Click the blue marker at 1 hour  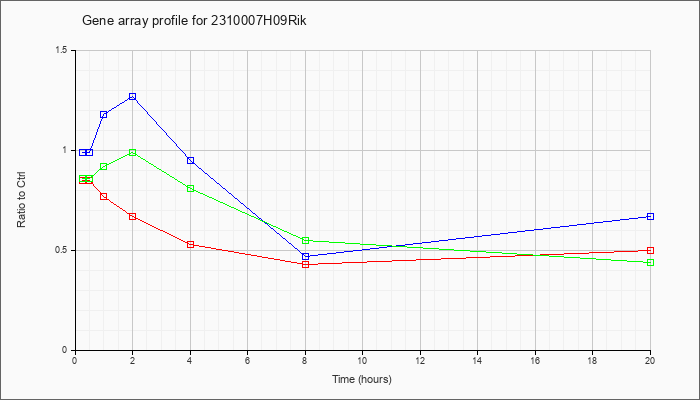(x=104, y=114)
